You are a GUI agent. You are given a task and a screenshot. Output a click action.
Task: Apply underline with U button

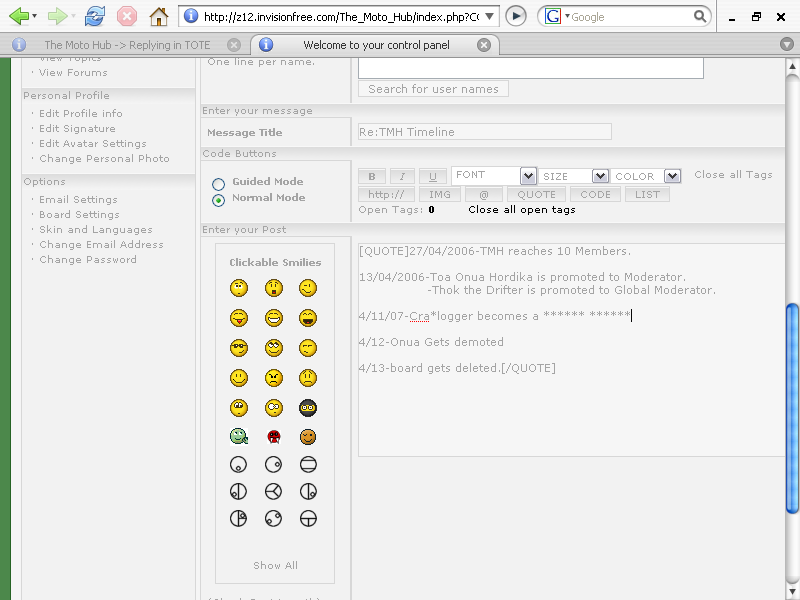tap(433, 177)
